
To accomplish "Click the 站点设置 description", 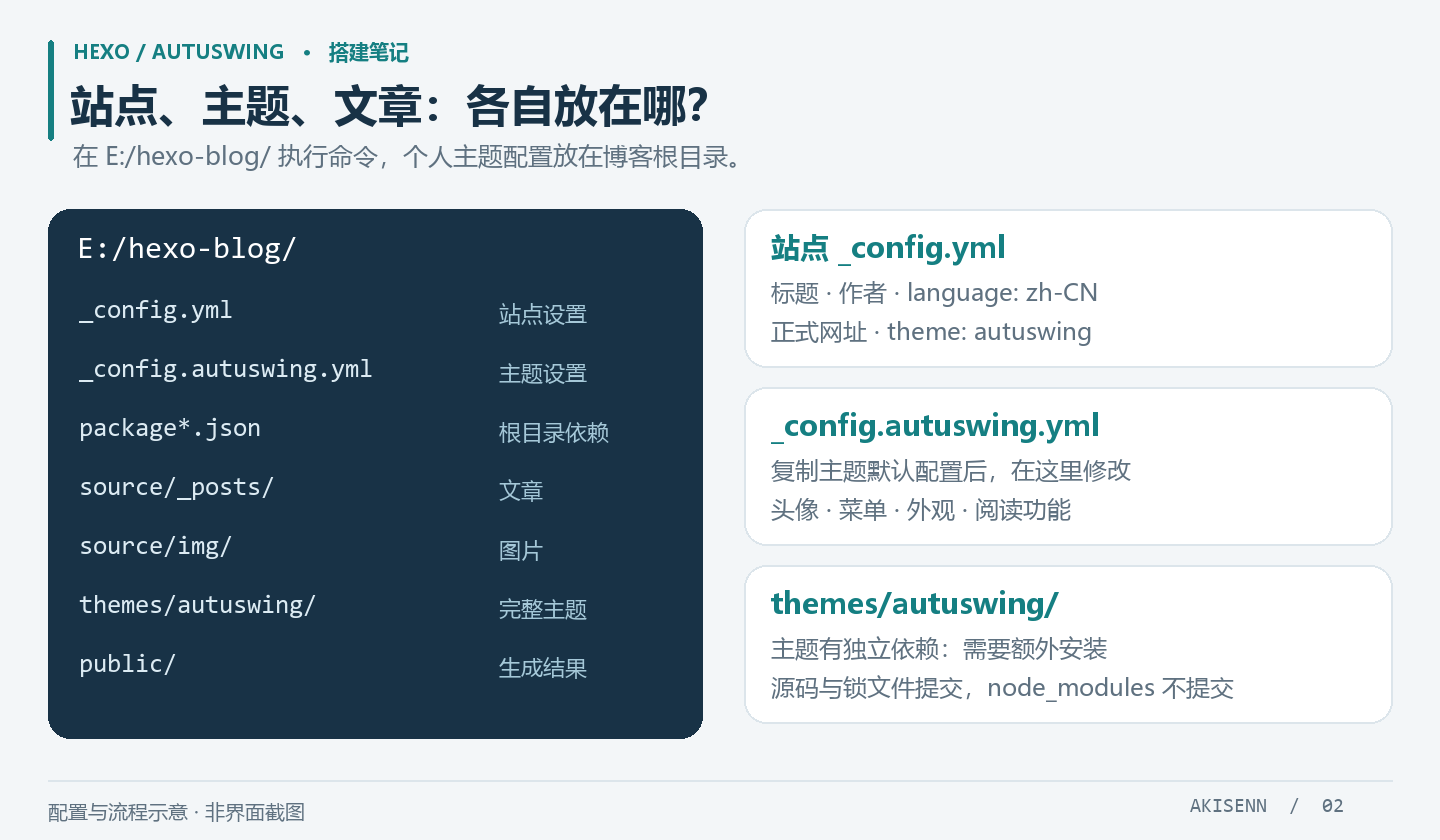I will pyautogui.click(x=543, y=314).
